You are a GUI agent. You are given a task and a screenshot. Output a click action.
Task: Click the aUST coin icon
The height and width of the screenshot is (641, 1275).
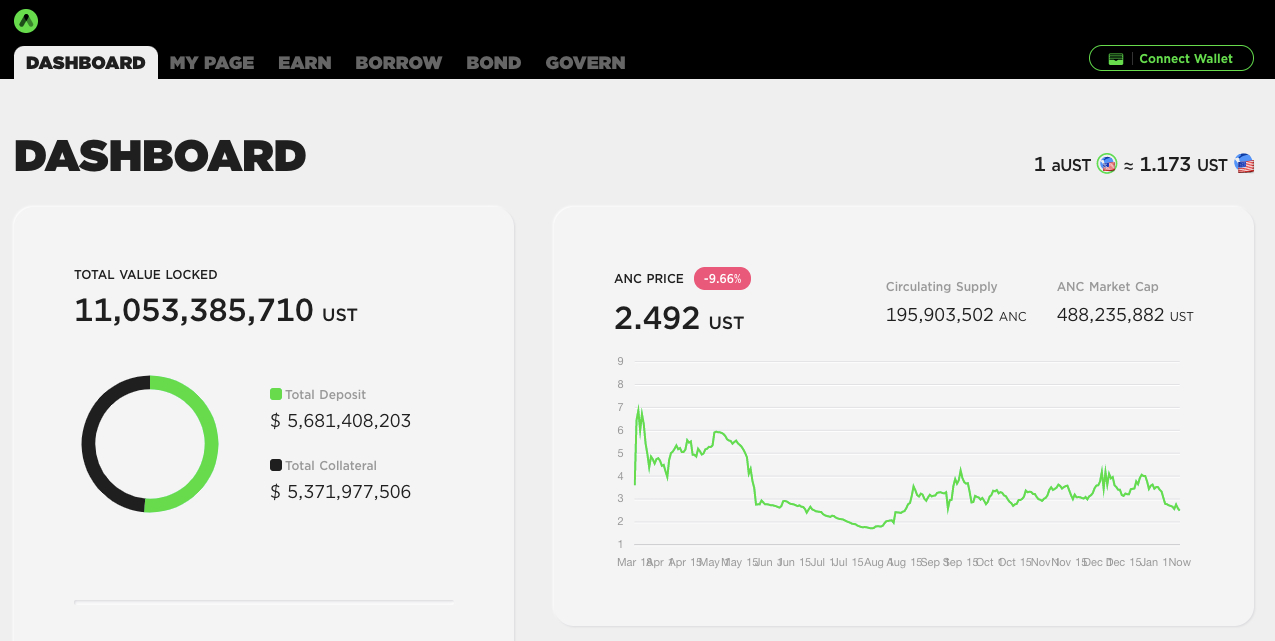click(1106, 163)
